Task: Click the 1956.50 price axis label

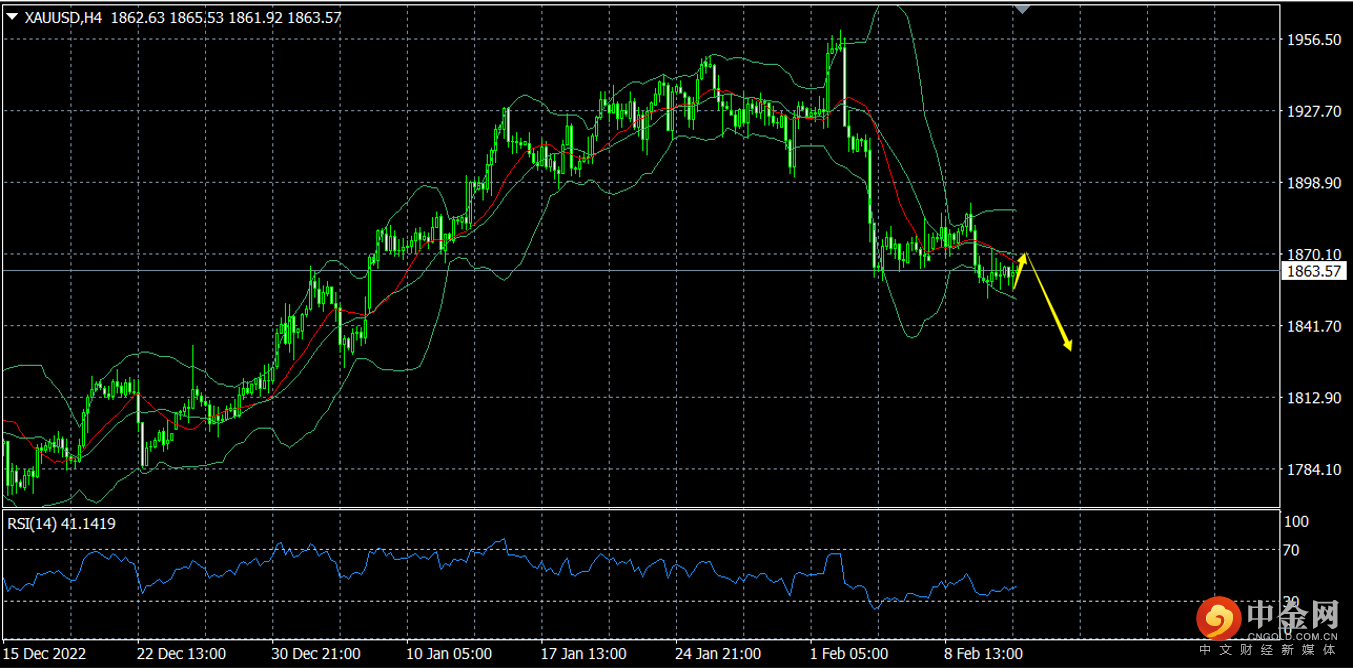Action: tap(1312, 40)
